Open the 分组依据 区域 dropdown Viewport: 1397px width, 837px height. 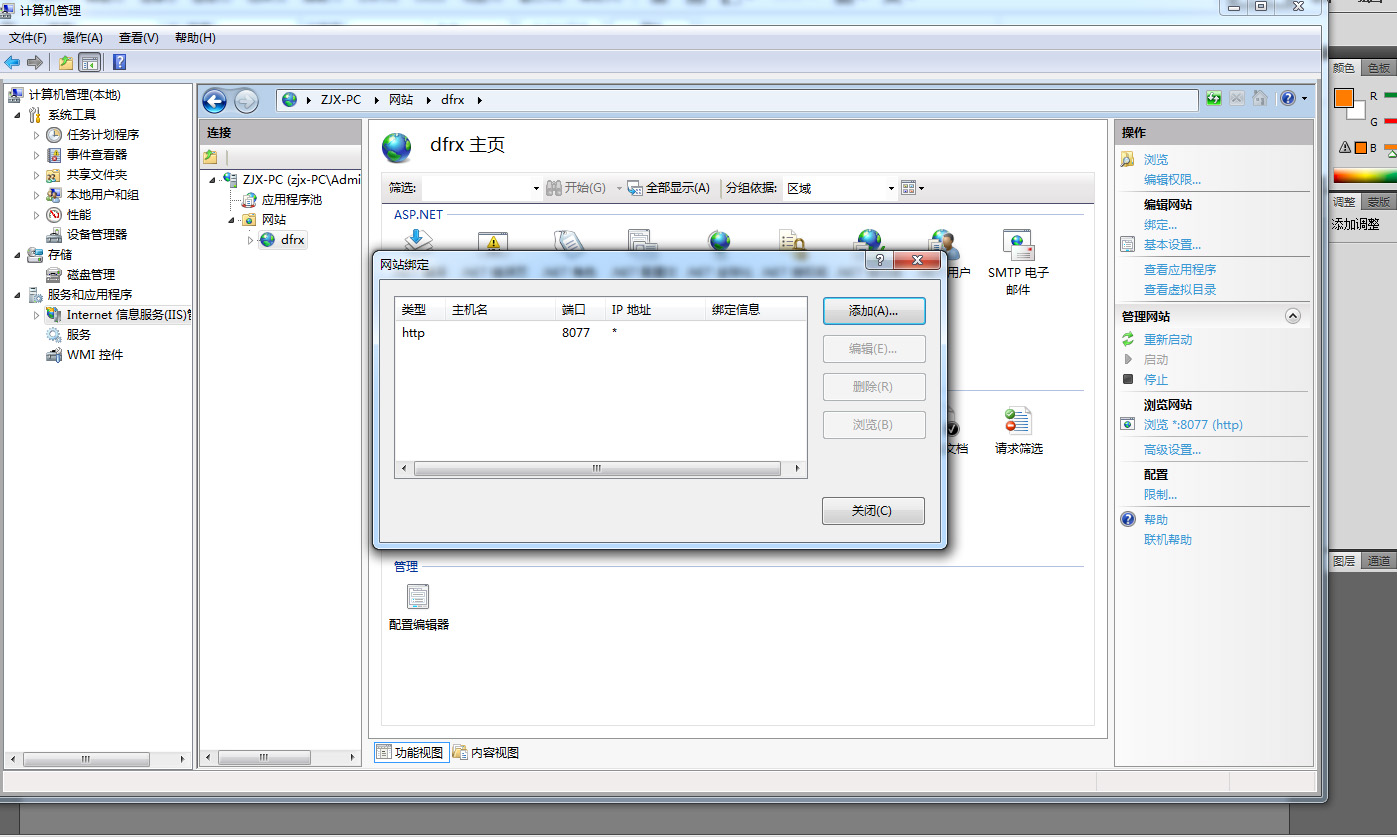point(891,188)
